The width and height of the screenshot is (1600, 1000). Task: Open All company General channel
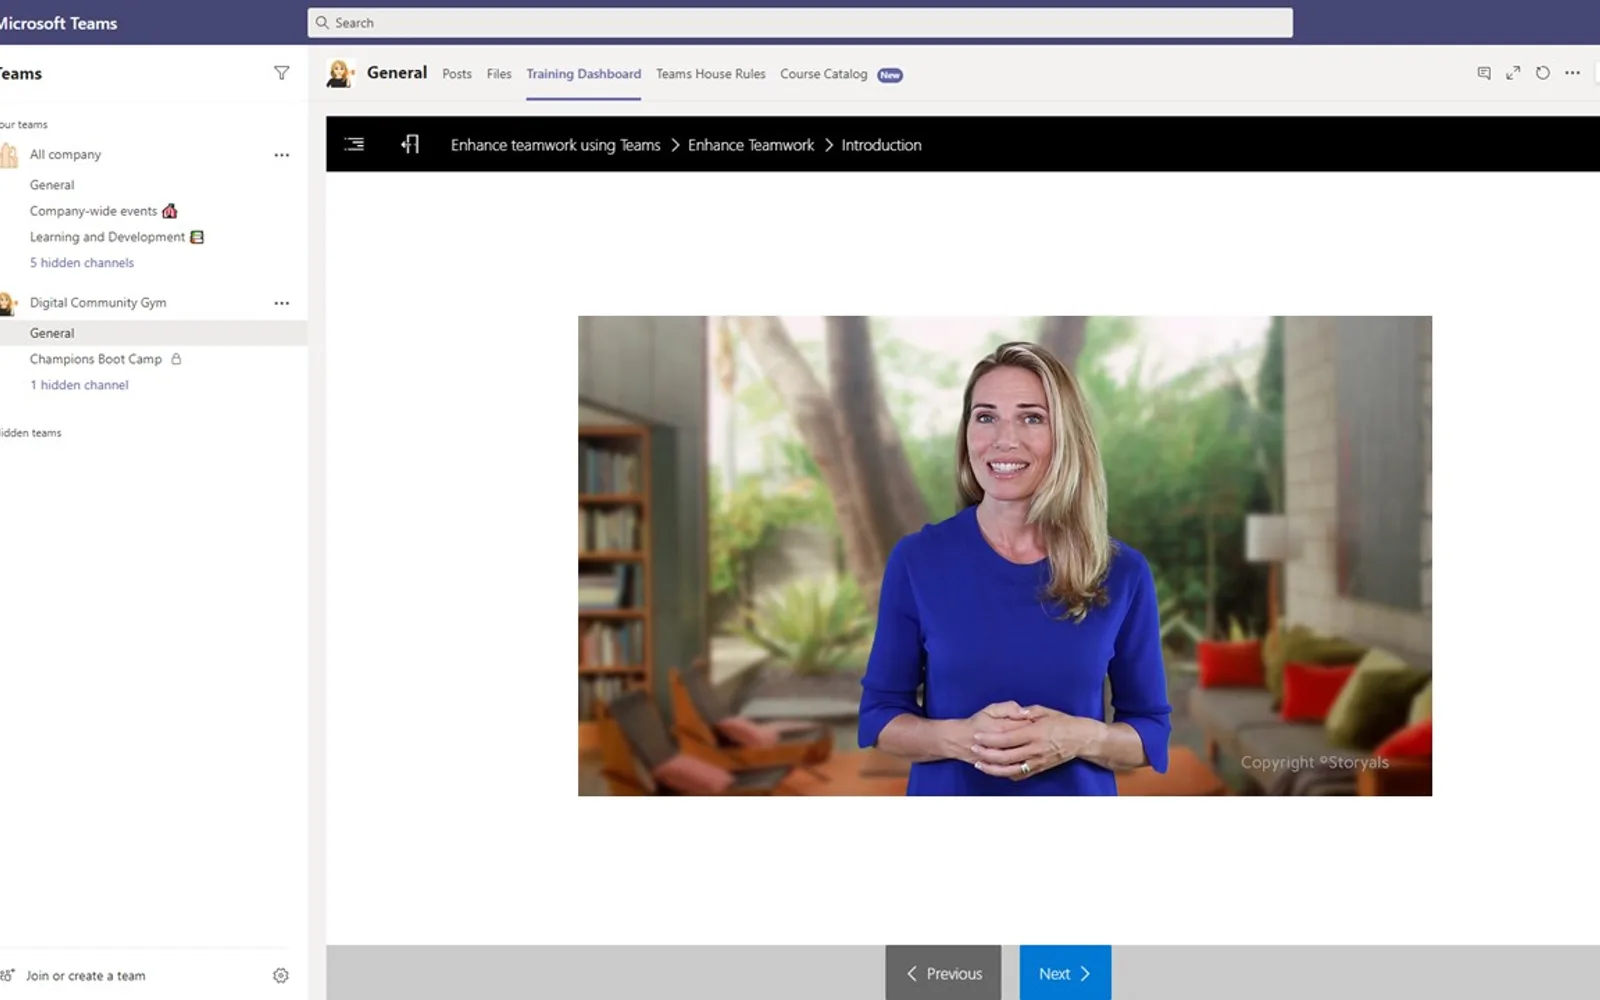52,185
